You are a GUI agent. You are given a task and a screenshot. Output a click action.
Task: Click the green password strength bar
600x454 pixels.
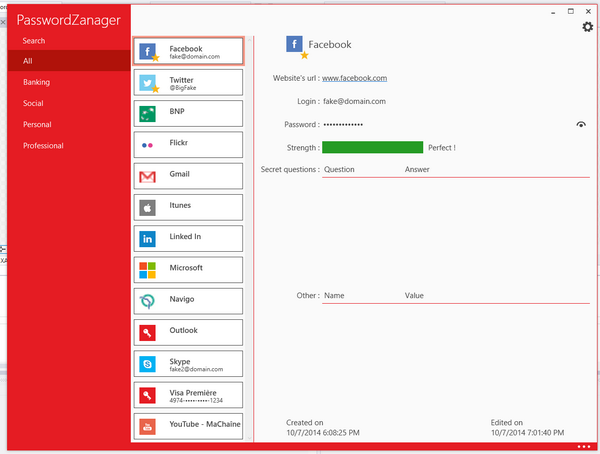[372, 147]
